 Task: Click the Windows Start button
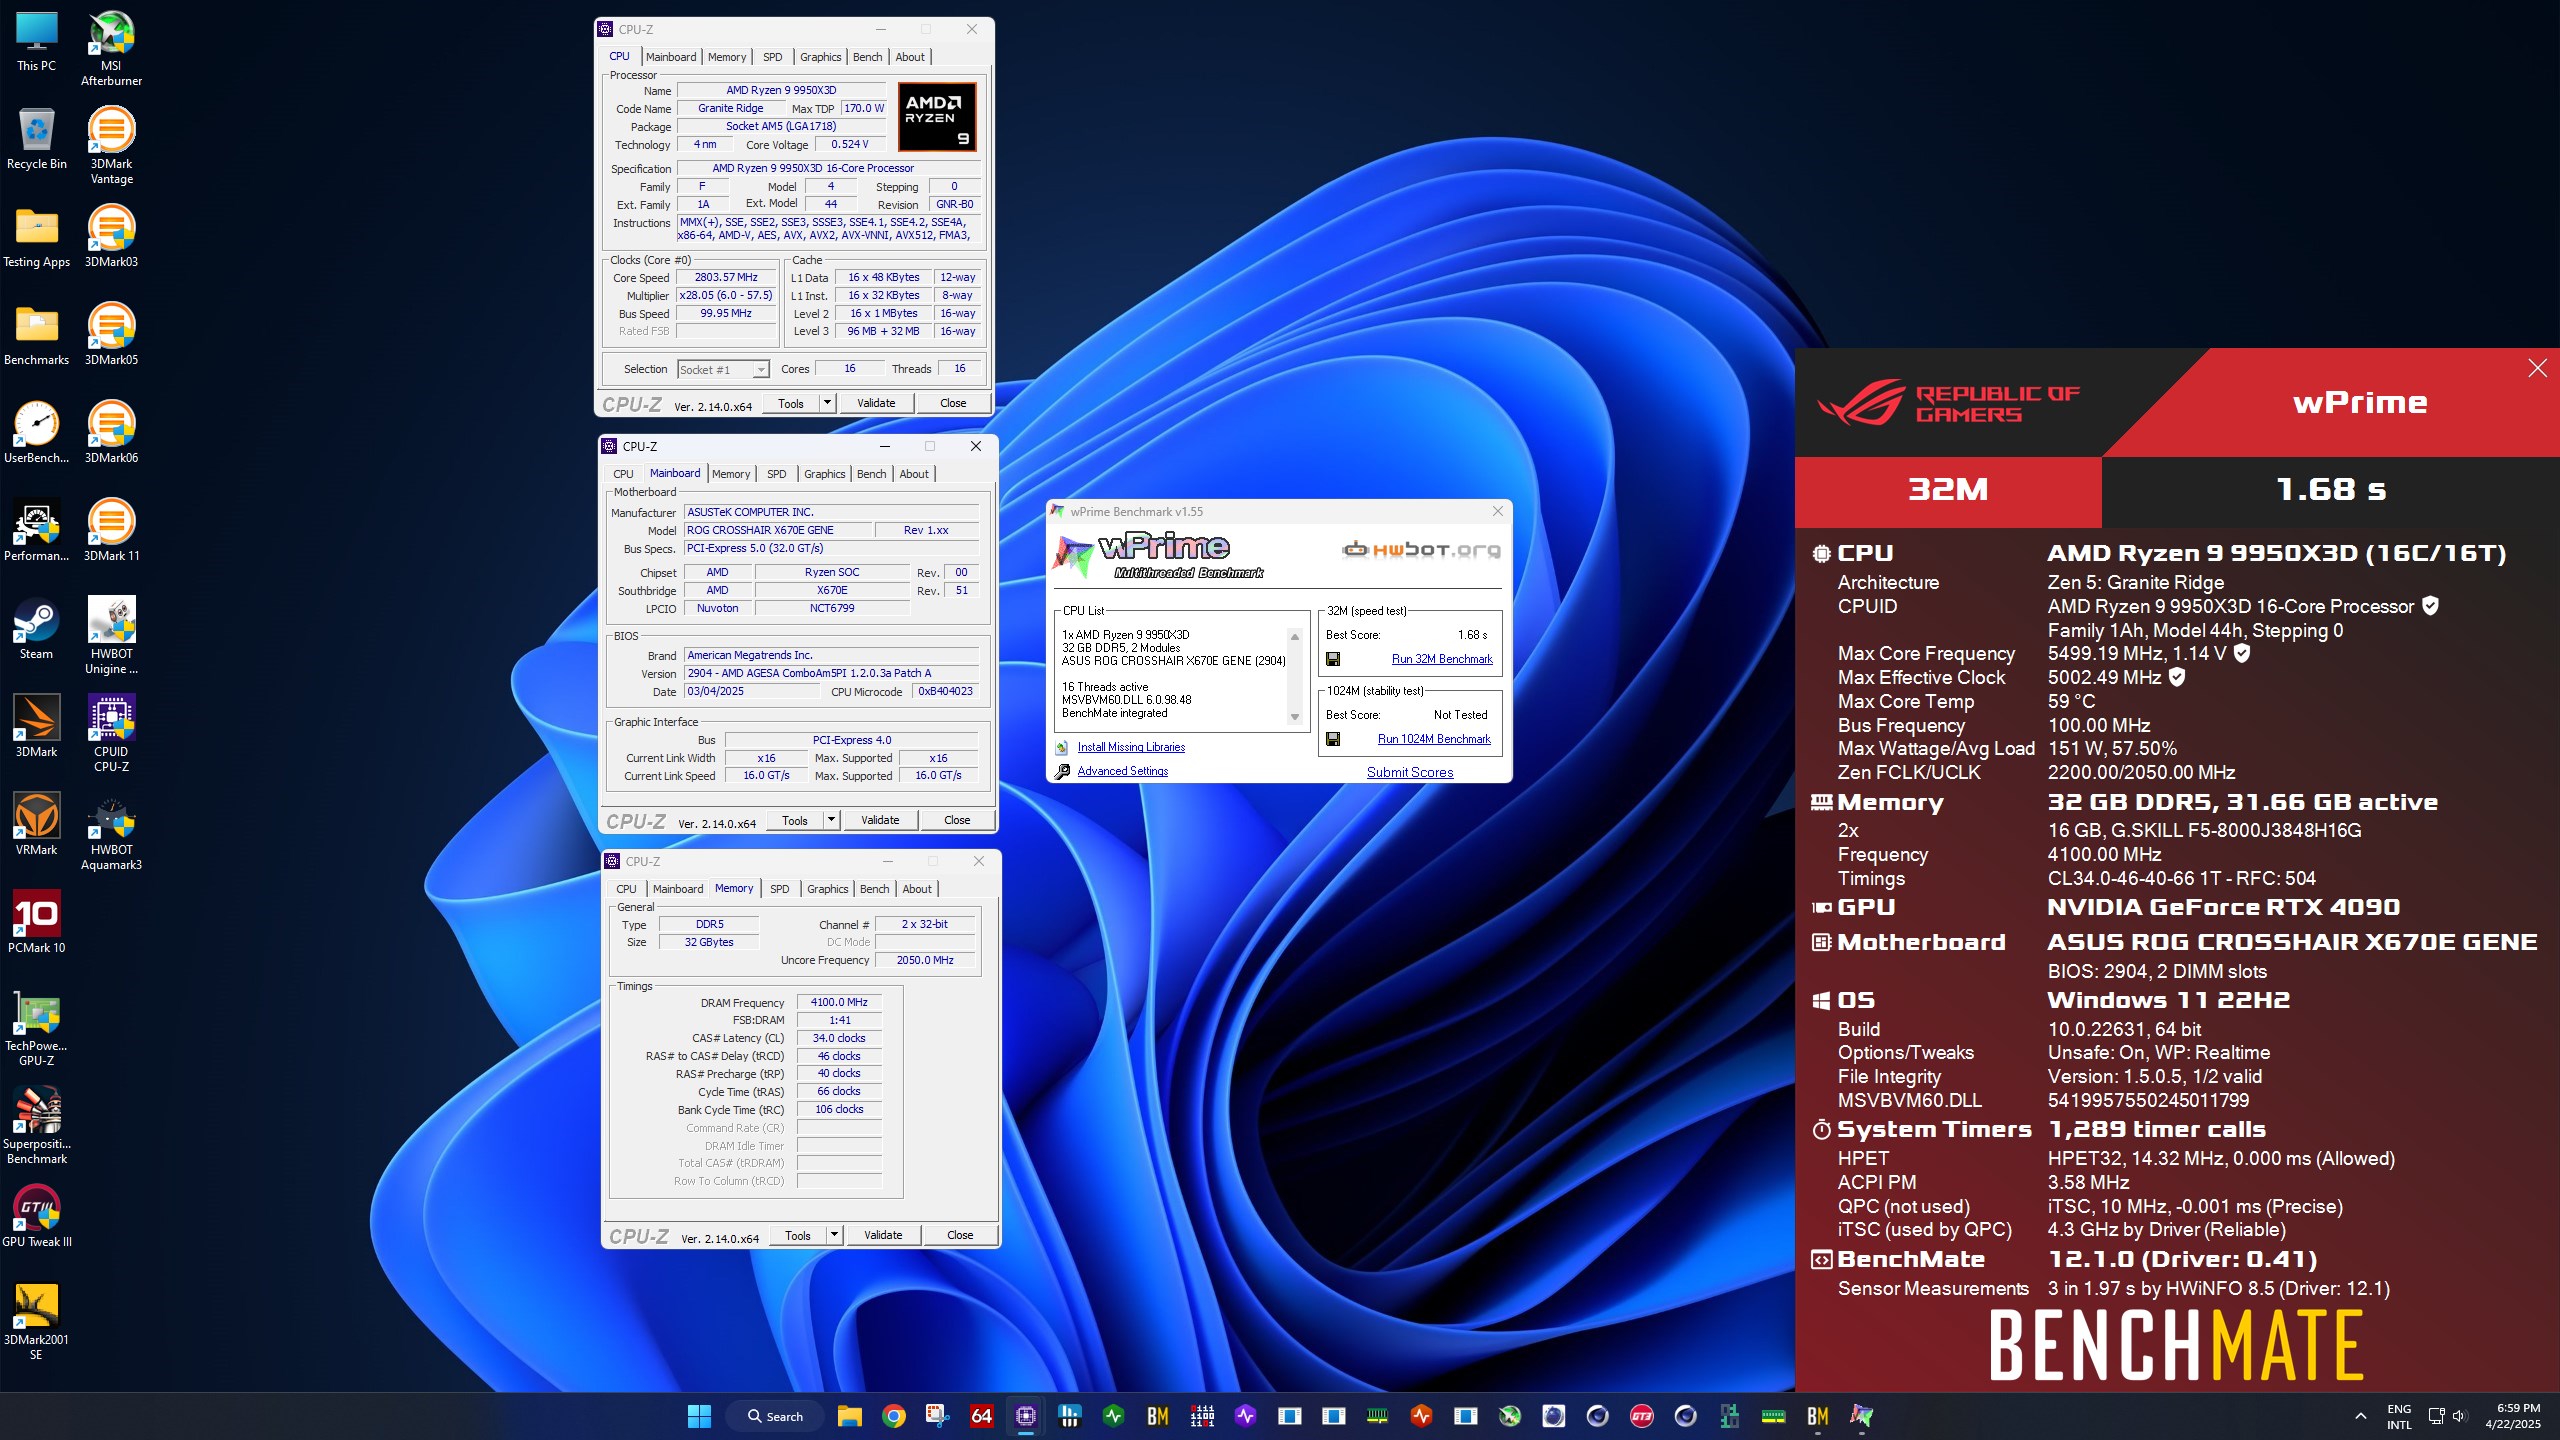(x=699, y=1416)
